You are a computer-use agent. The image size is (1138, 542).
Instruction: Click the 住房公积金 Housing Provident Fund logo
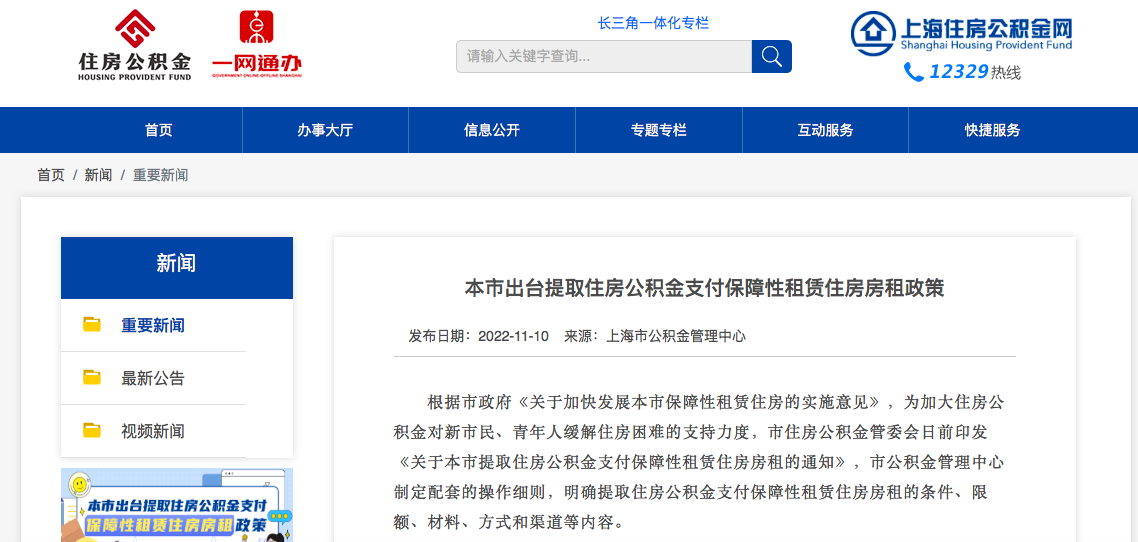click(x=134, y=45)
